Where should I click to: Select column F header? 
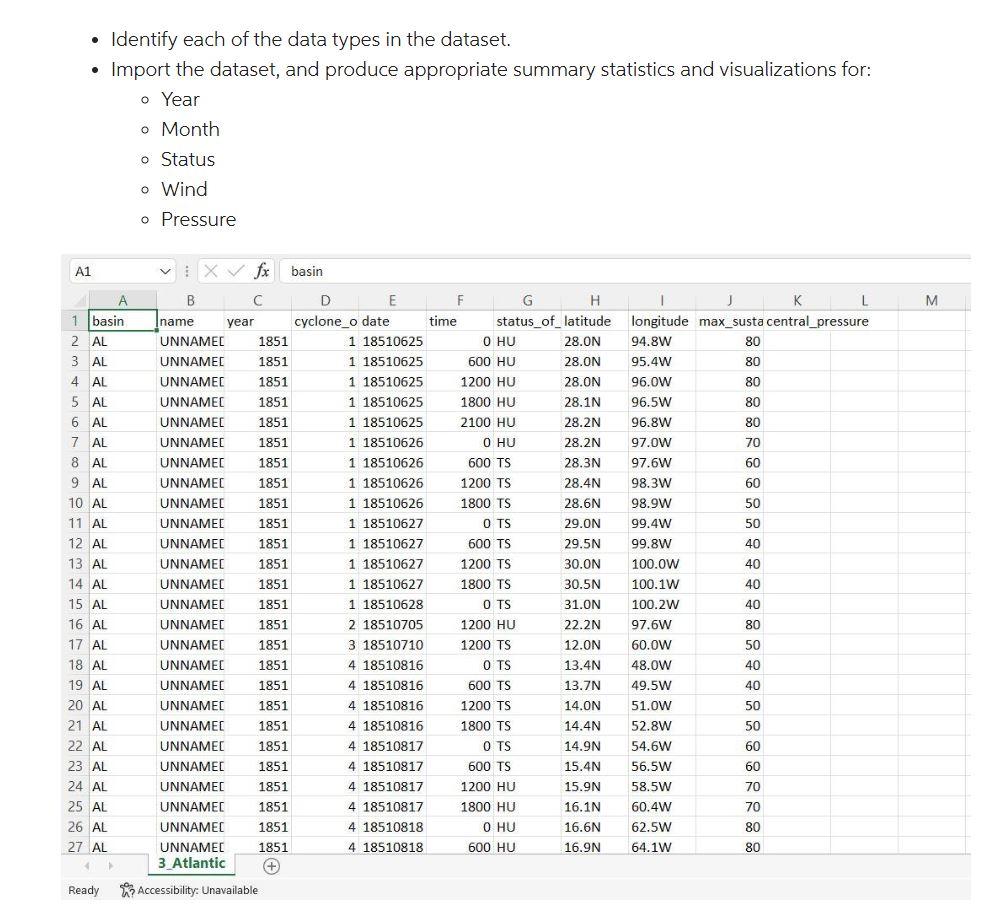click(x=460, y=301)
